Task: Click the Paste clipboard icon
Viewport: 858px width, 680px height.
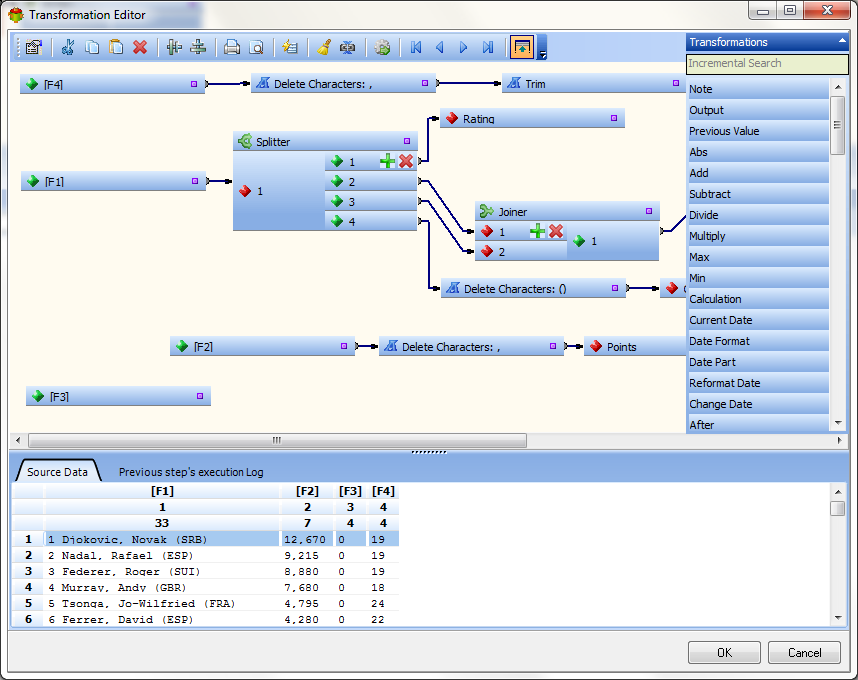Action: 116,48
